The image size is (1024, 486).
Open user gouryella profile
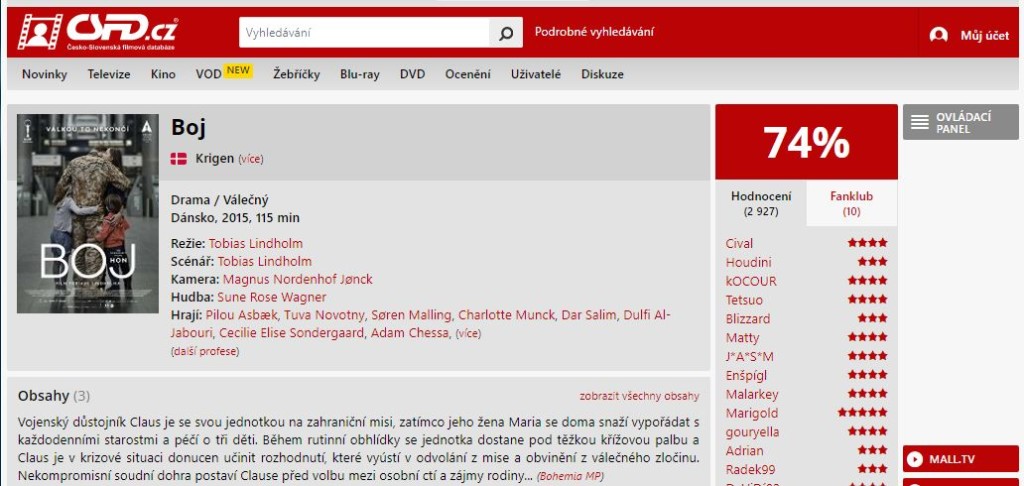point(752,432)
